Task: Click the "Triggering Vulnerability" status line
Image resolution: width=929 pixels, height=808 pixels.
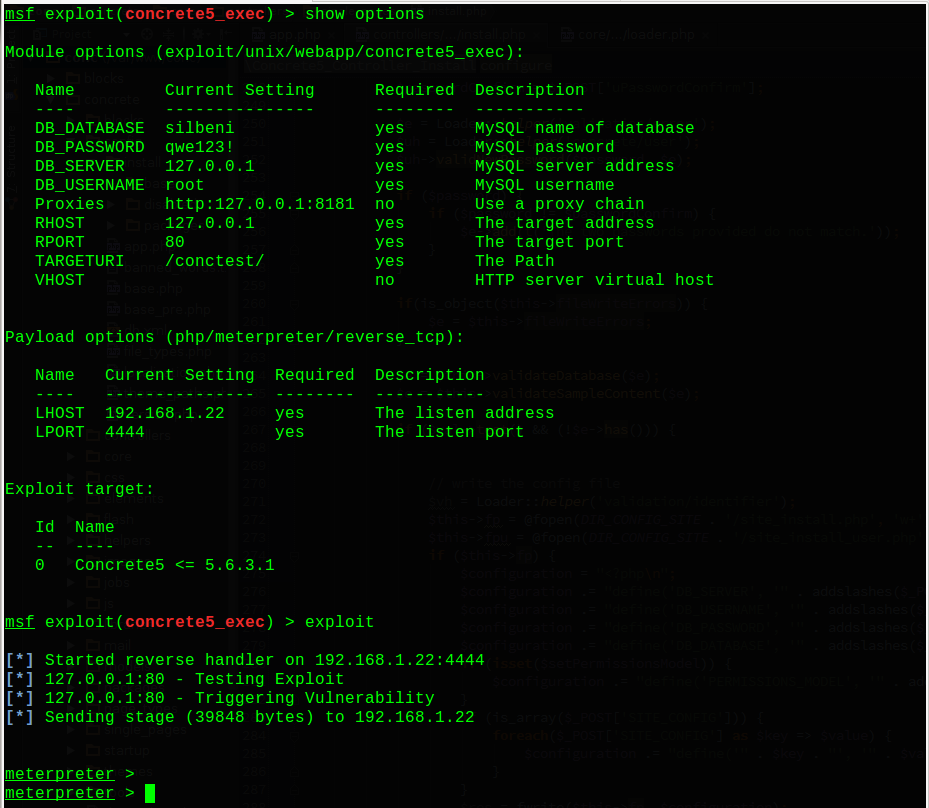Action: pyautogui.click(x=220, y=698)
